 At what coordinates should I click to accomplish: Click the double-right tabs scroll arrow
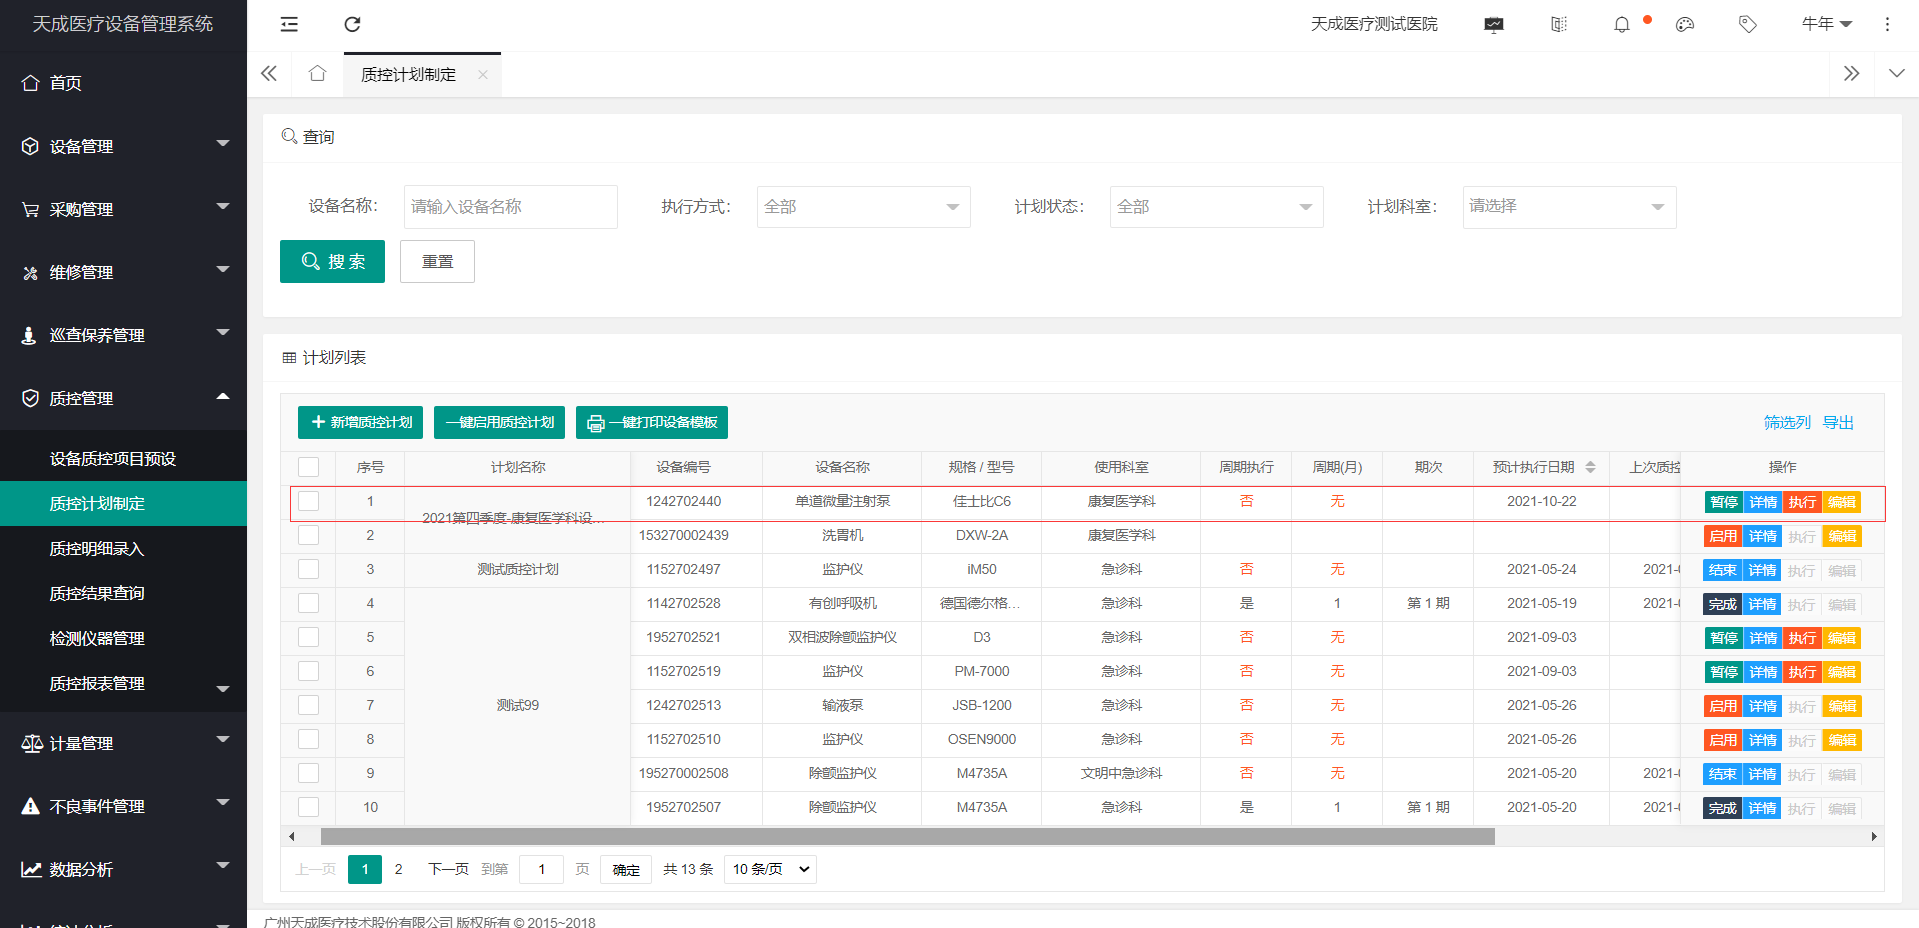click(x=1851, y=74)
